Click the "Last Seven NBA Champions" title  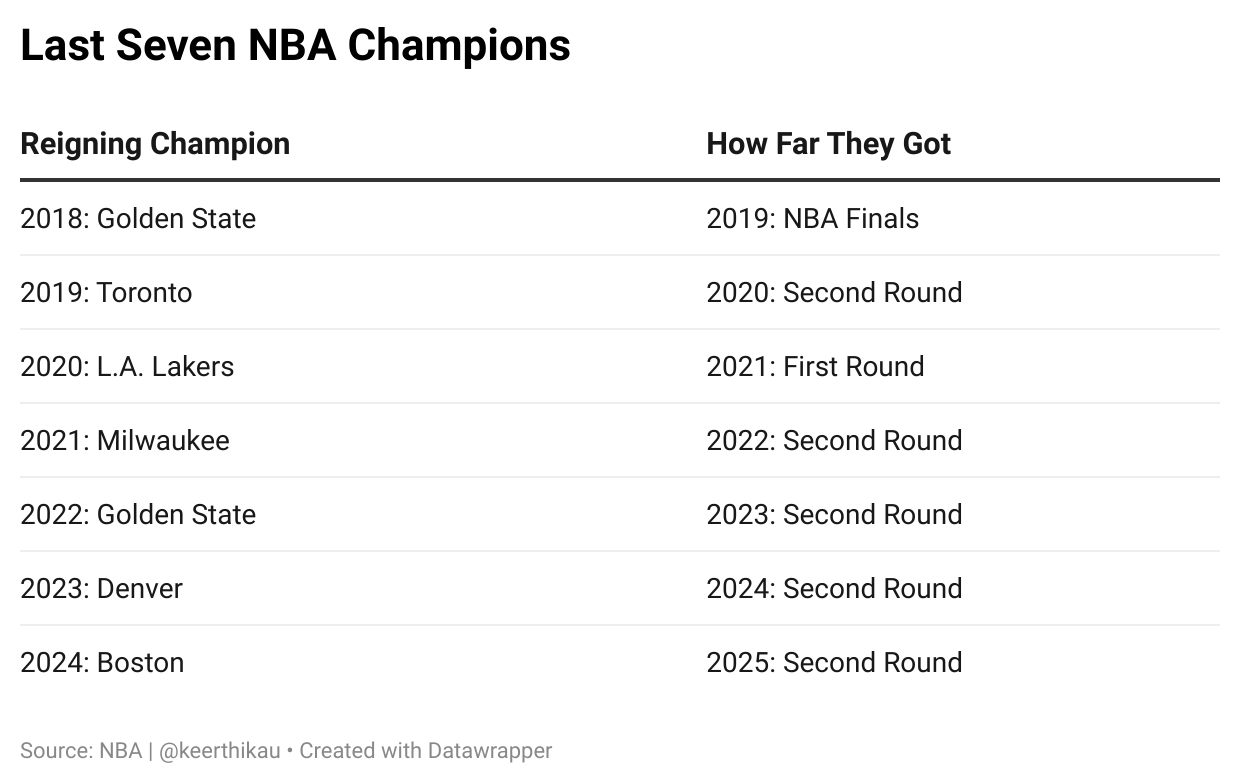[295, 46]
